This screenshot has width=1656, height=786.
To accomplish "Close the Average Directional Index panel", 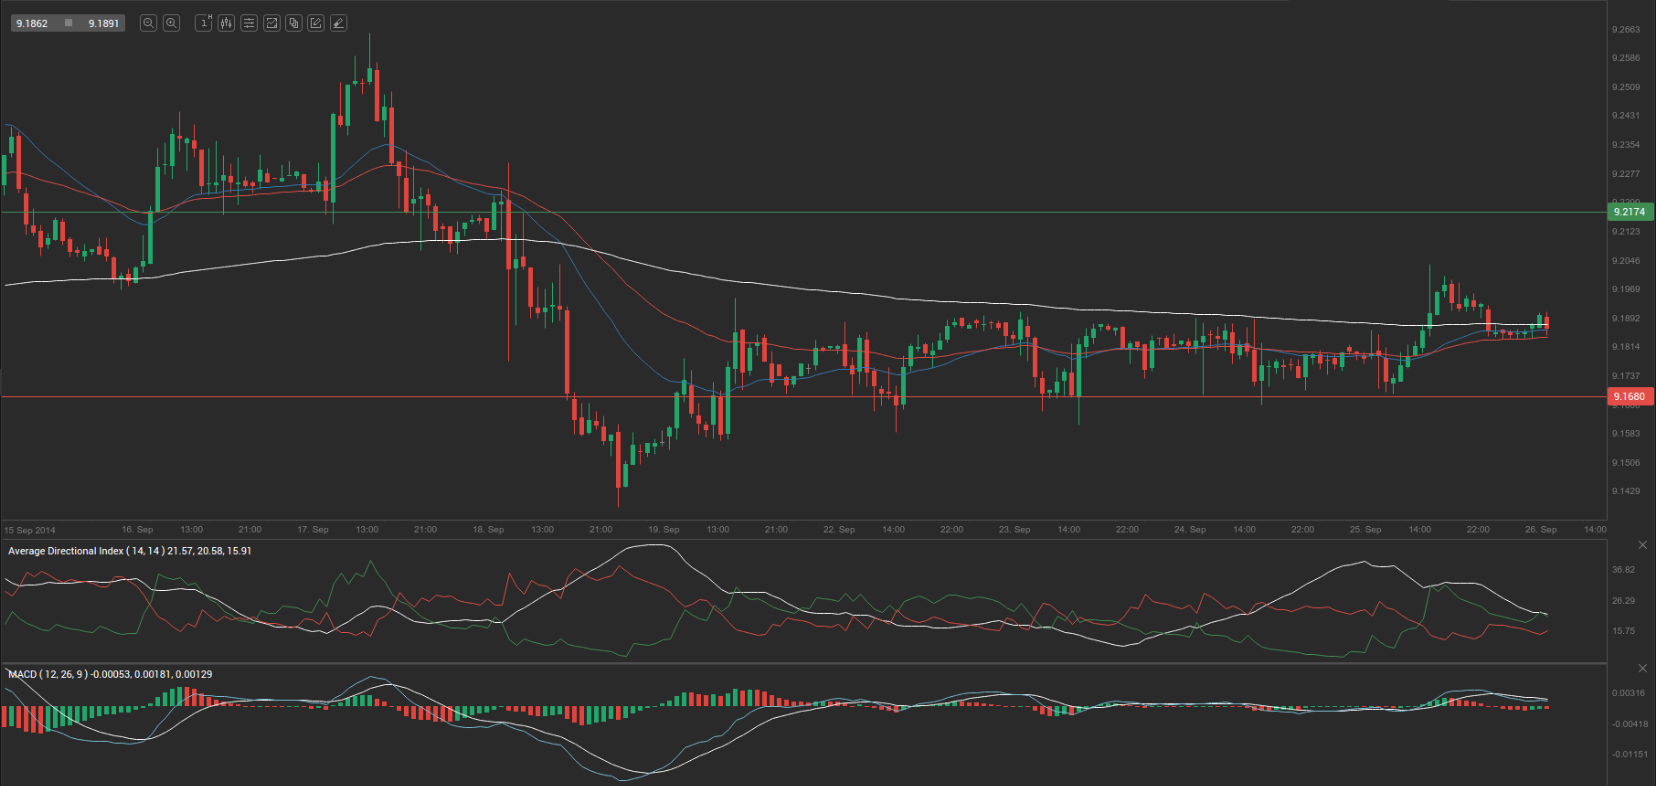I will [x=1642, y=545].
